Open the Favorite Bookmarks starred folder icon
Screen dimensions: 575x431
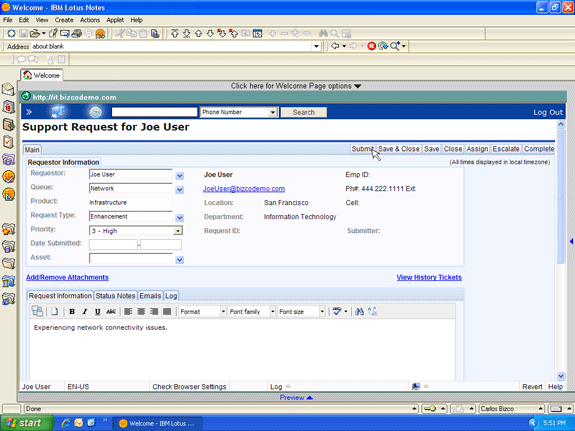point(8,229)
